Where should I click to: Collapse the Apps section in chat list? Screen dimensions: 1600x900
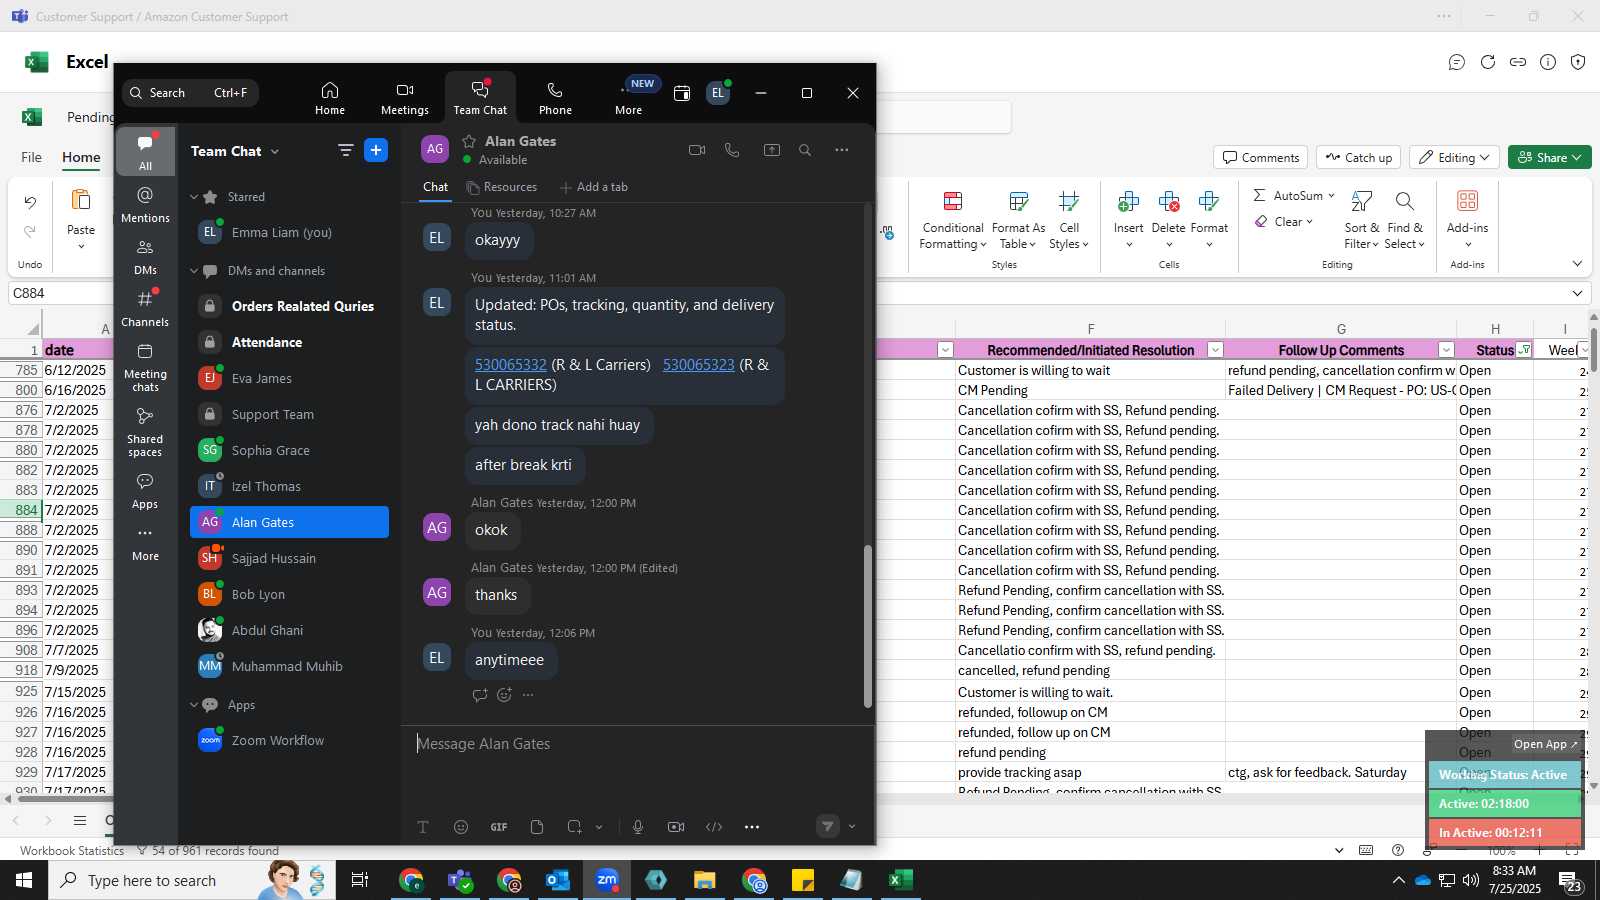pyautogui.click(x=194, y=705)
